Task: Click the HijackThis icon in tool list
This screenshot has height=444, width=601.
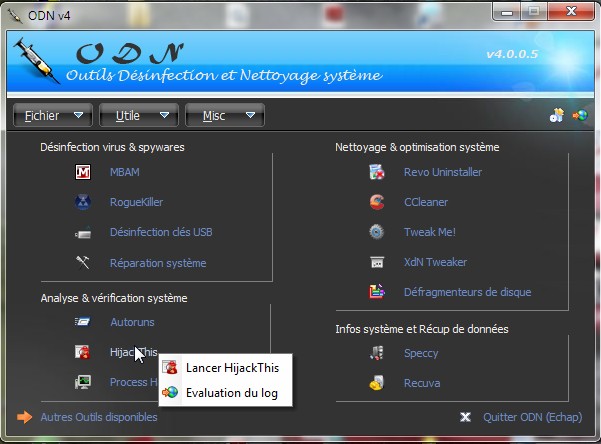Action: coord(83,352)
